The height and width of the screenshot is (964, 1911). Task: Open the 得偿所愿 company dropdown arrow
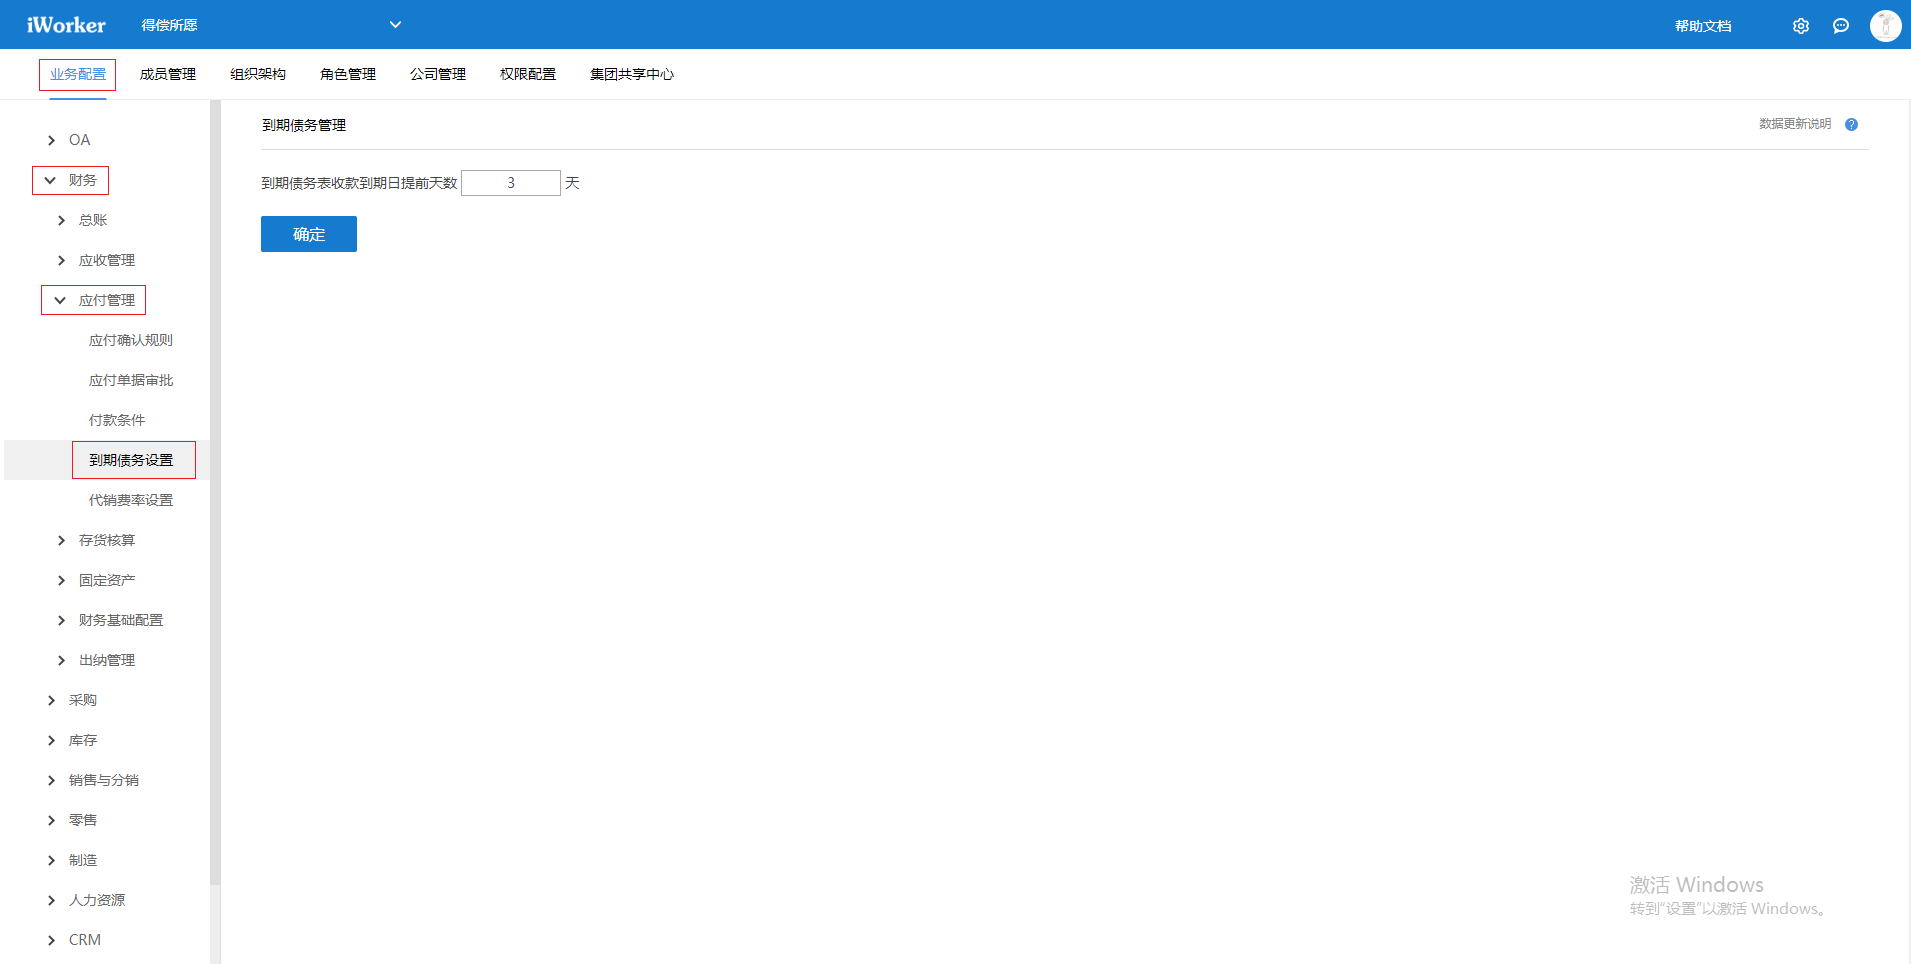pos(395,25)
